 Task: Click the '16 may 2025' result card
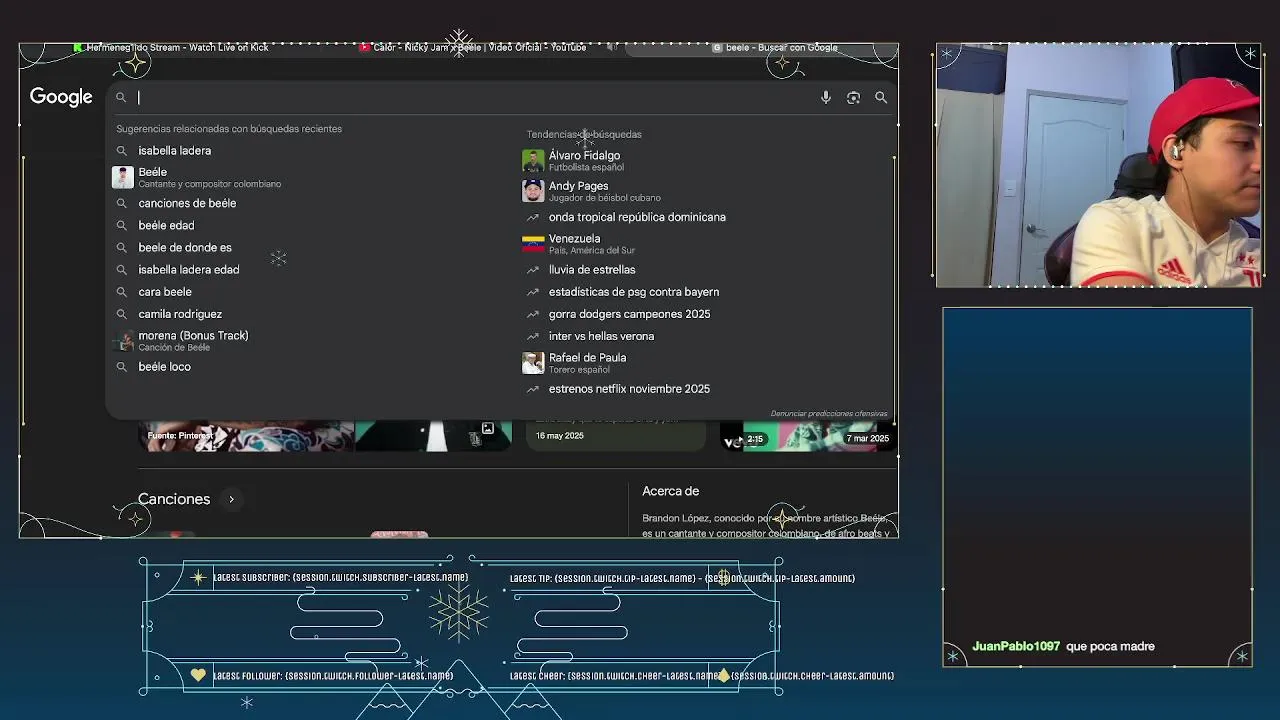(x=616, y=436)
